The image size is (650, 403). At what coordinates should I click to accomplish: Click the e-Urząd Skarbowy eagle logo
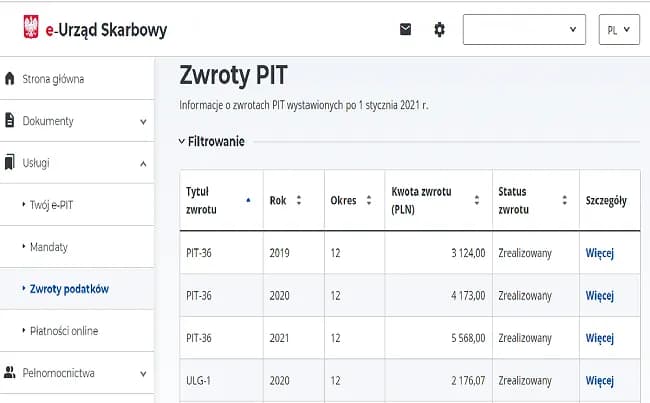(30, 29)
